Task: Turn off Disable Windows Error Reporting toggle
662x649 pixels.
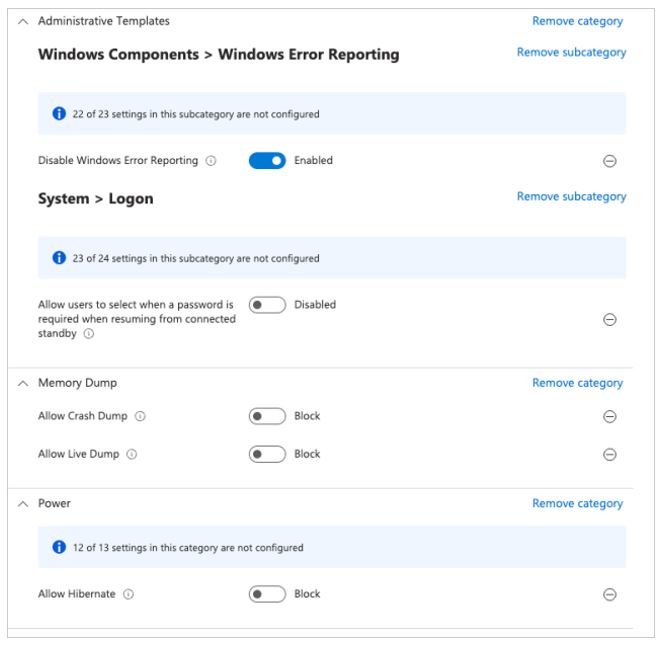Action: pyautogui.click(x=267, y=161)
